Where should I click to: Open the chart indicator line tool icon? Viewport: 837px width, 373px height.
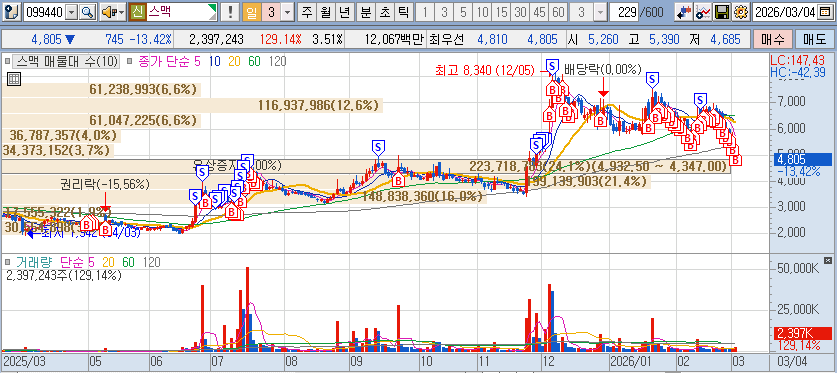(703, 12)
